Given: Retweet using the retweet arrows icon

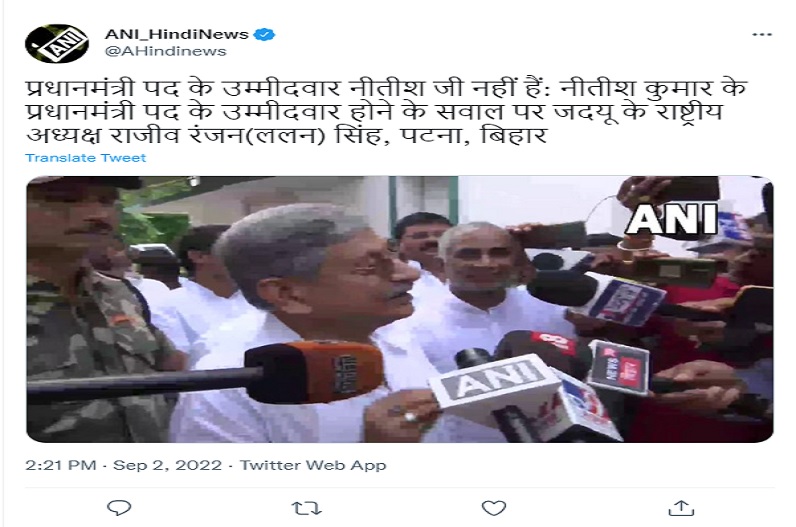Looking at the screenshot, I should tap(307, 508).
